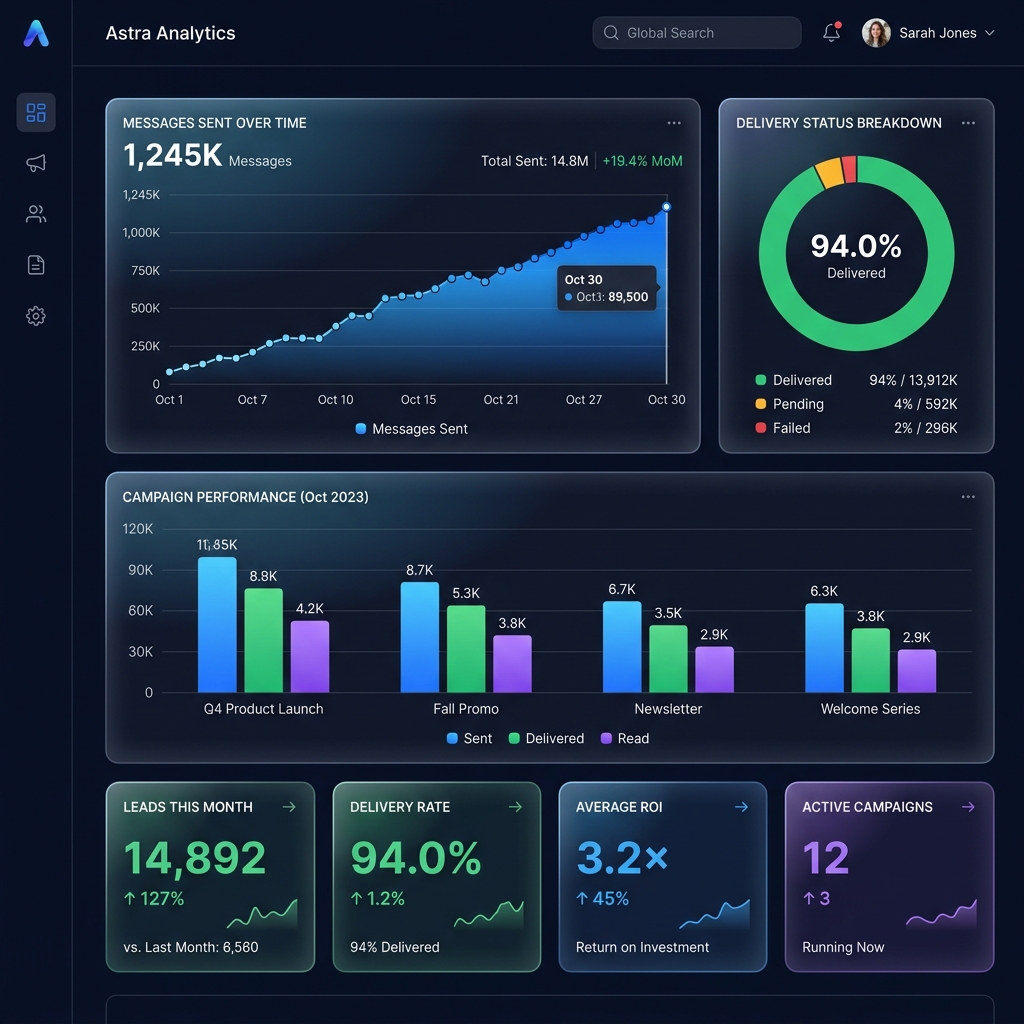
Task: Open Campaign Performance options menu
Action: (968, 497)
